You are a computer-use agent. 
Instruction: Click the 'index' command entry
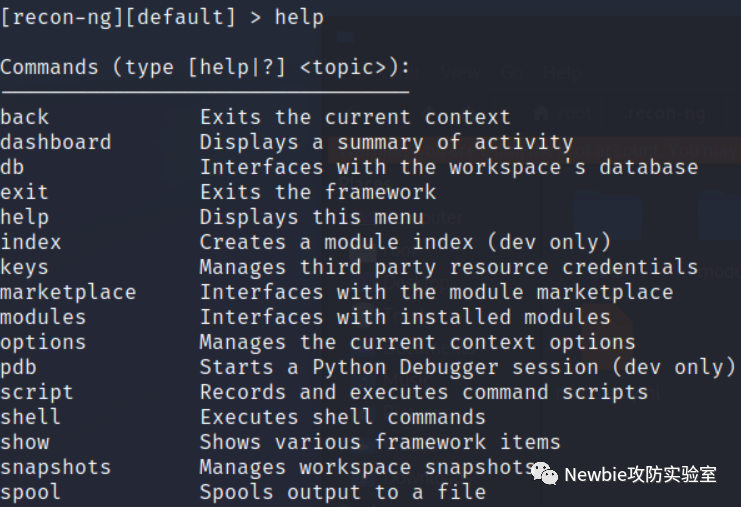pyautogui.click(x=31, y=242)
